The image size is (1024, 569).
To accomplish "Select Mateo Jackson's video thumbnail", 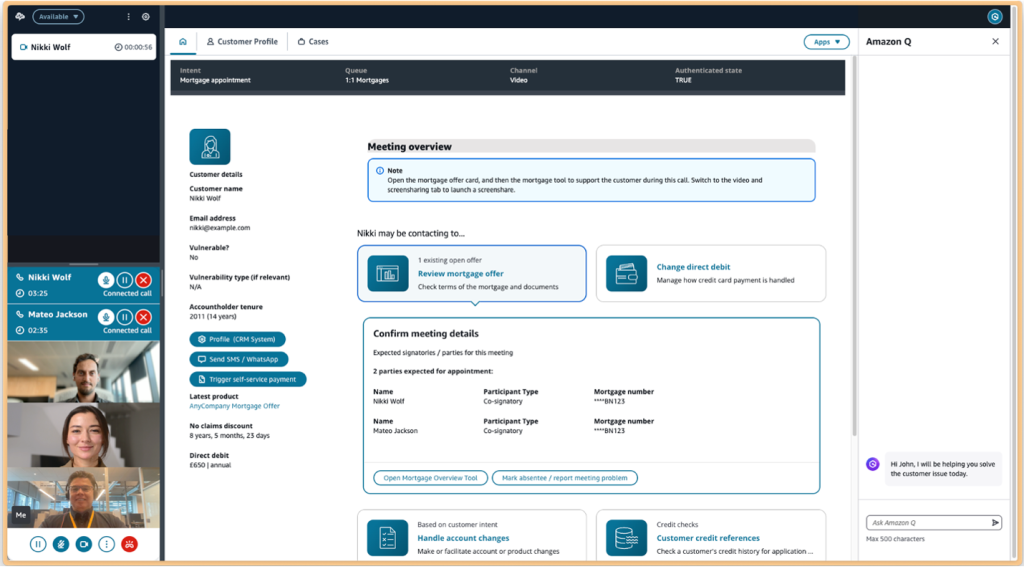I will (x=84, y=371).
